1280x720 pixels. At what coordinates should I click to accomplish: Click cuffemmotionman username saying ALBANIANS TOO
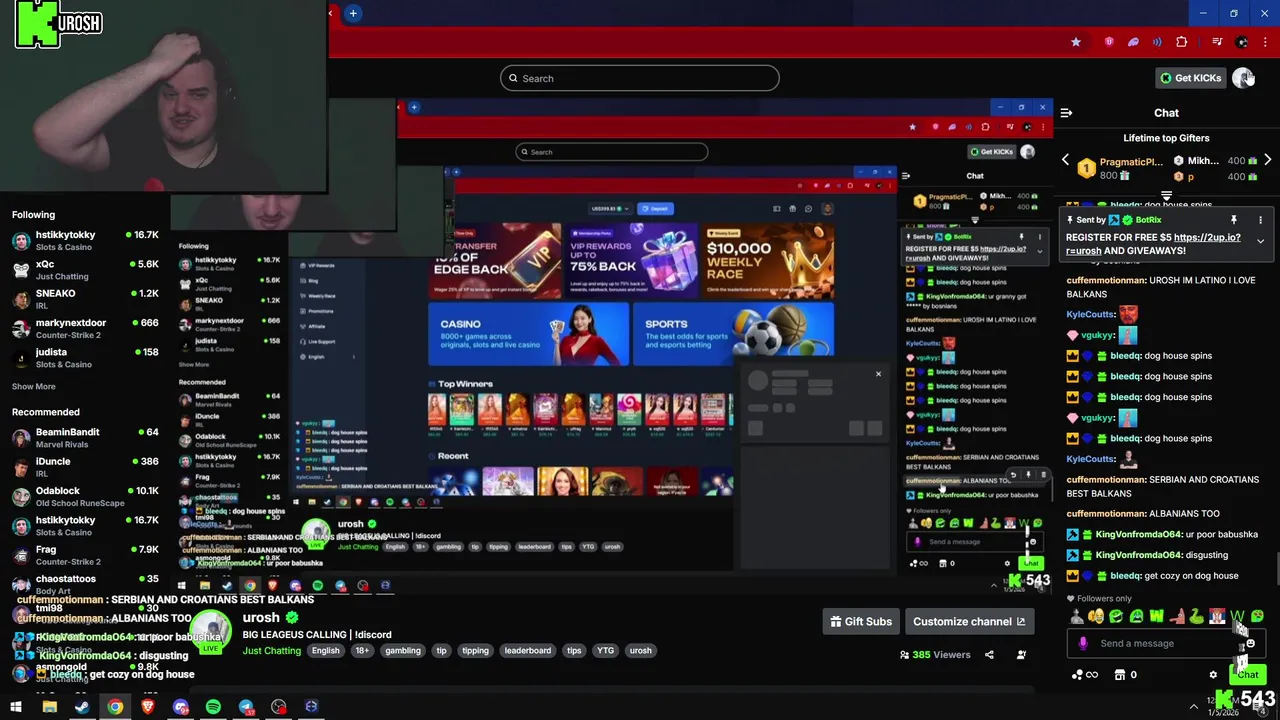point(1105,514)
